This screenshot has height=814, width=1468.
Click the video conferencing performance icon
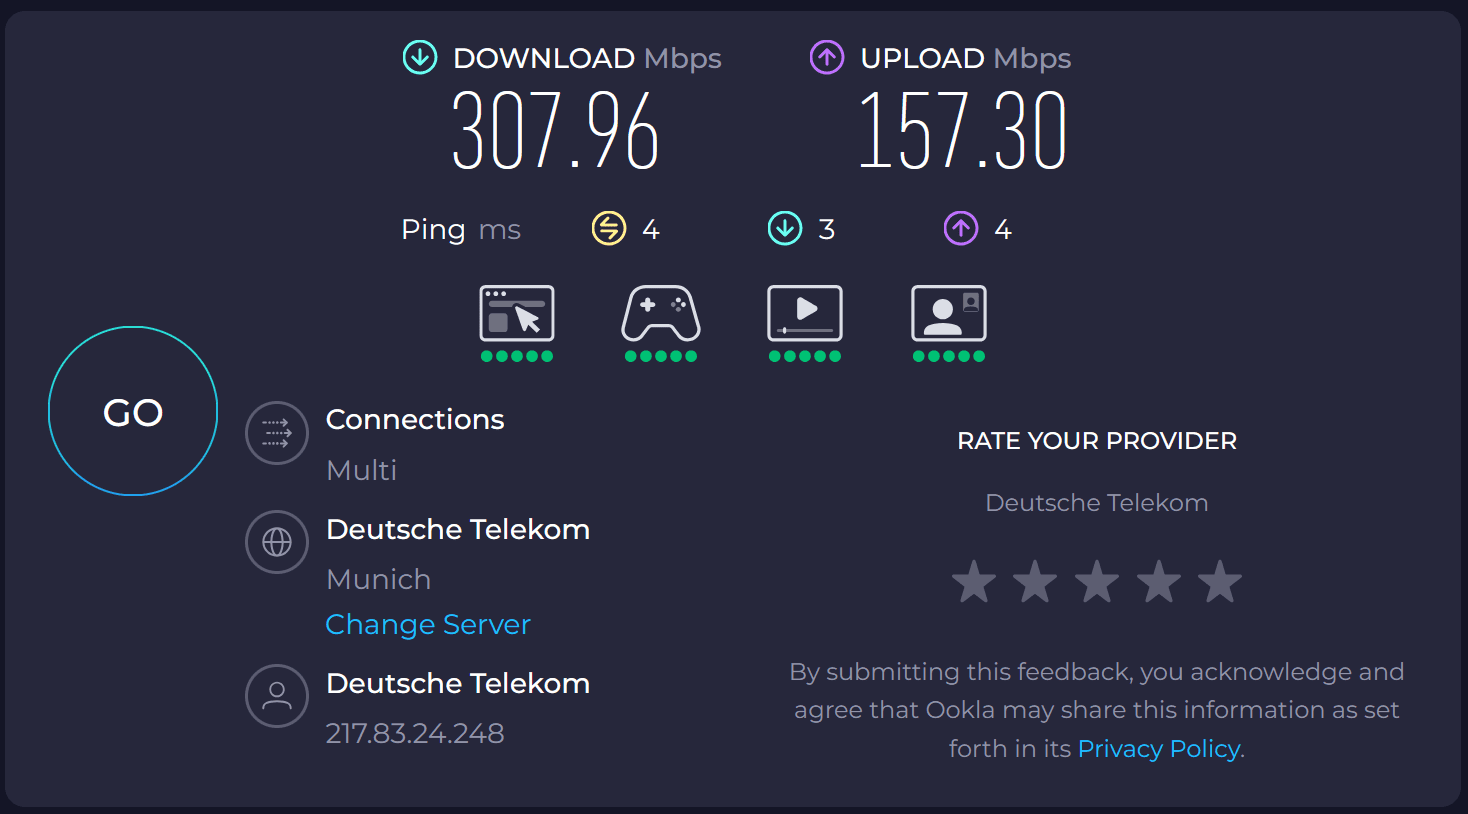coord(948,314)
